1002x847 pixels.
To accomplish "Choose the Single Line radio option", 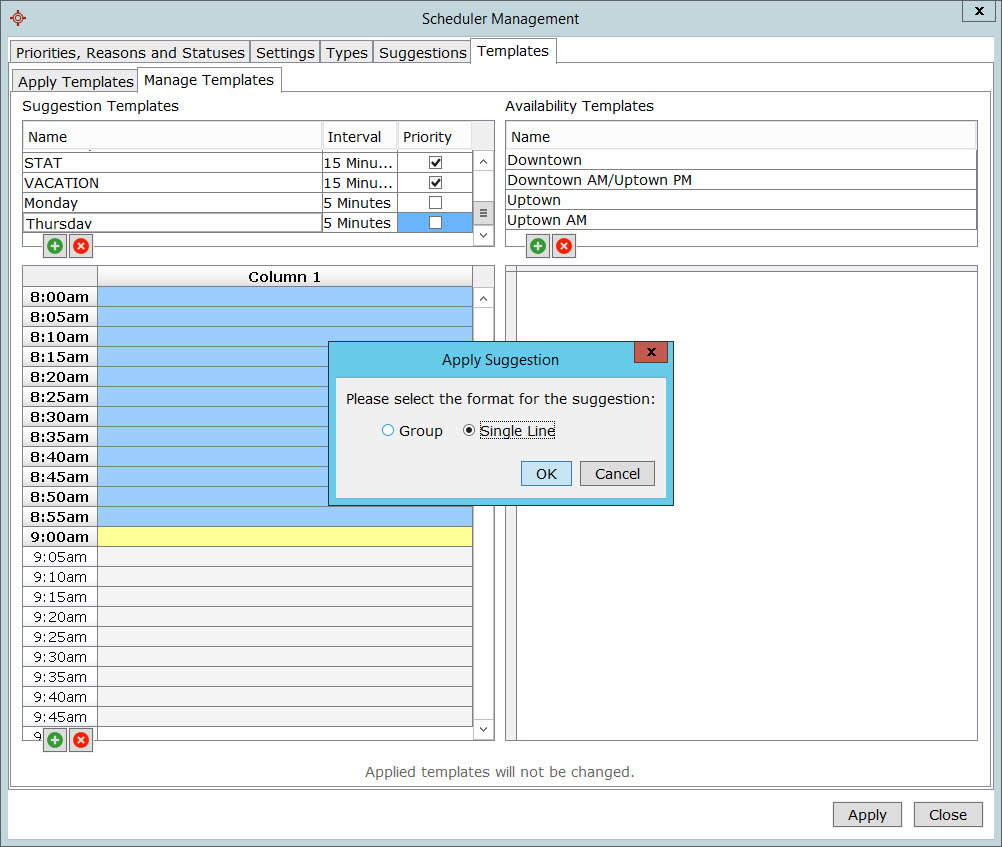I will click(469, 431).
